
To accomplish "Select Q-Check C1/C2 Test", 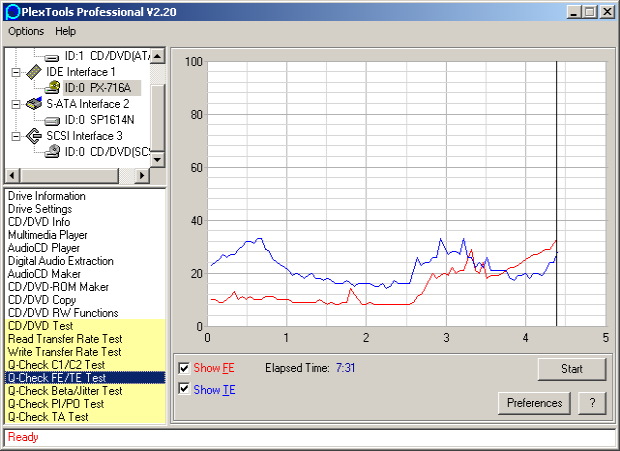I will pyautogui.click(x=85, y=365).
